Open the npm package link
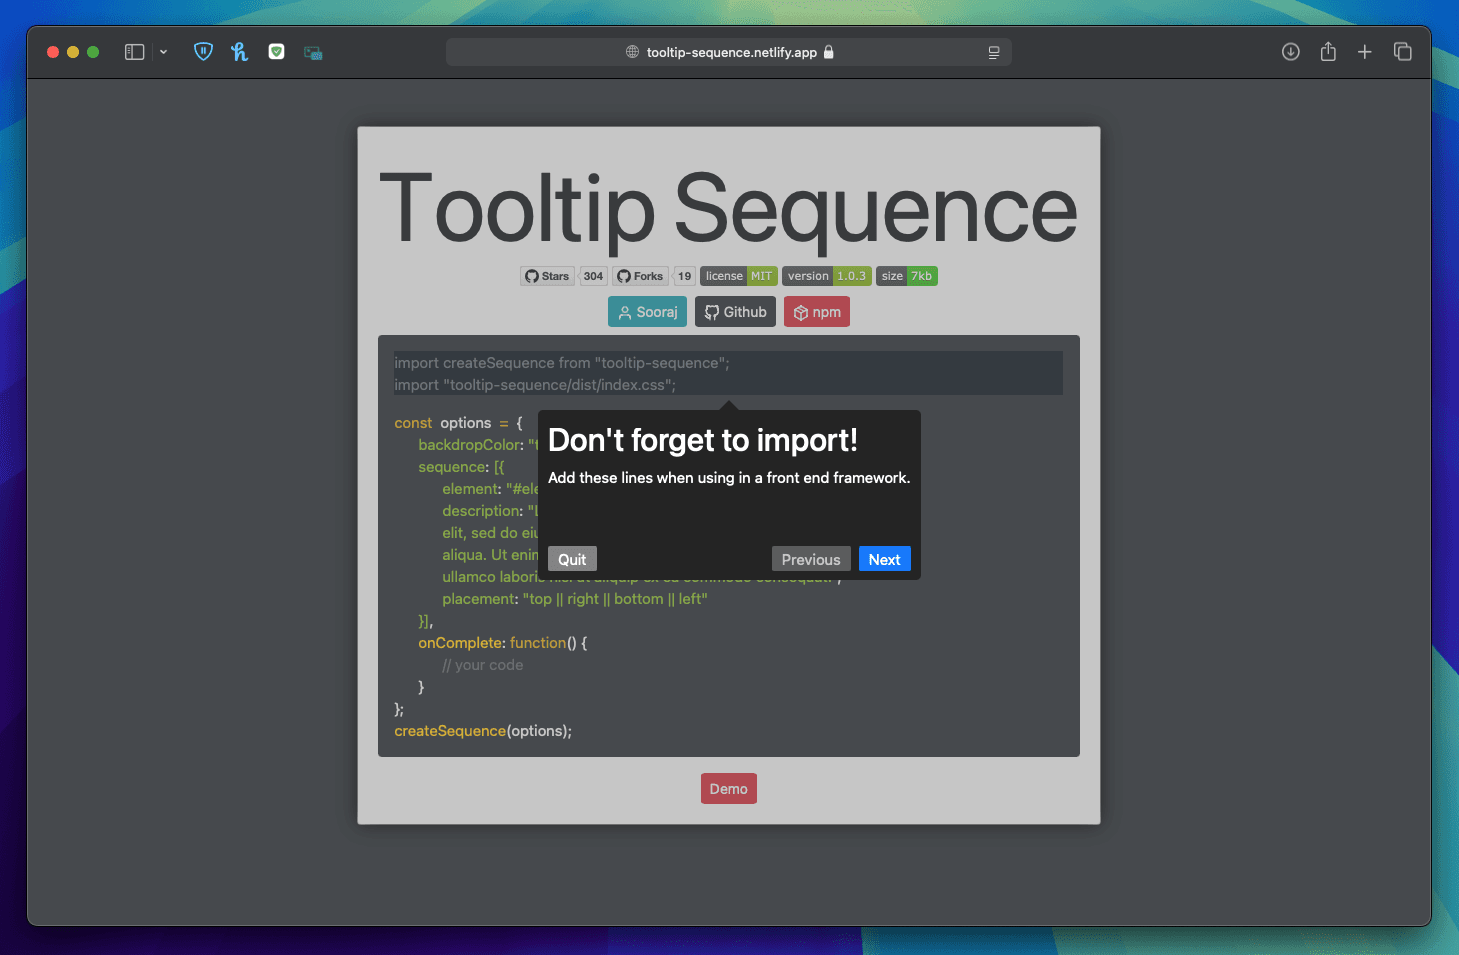 pyautogui.click(x=816, y=312)
